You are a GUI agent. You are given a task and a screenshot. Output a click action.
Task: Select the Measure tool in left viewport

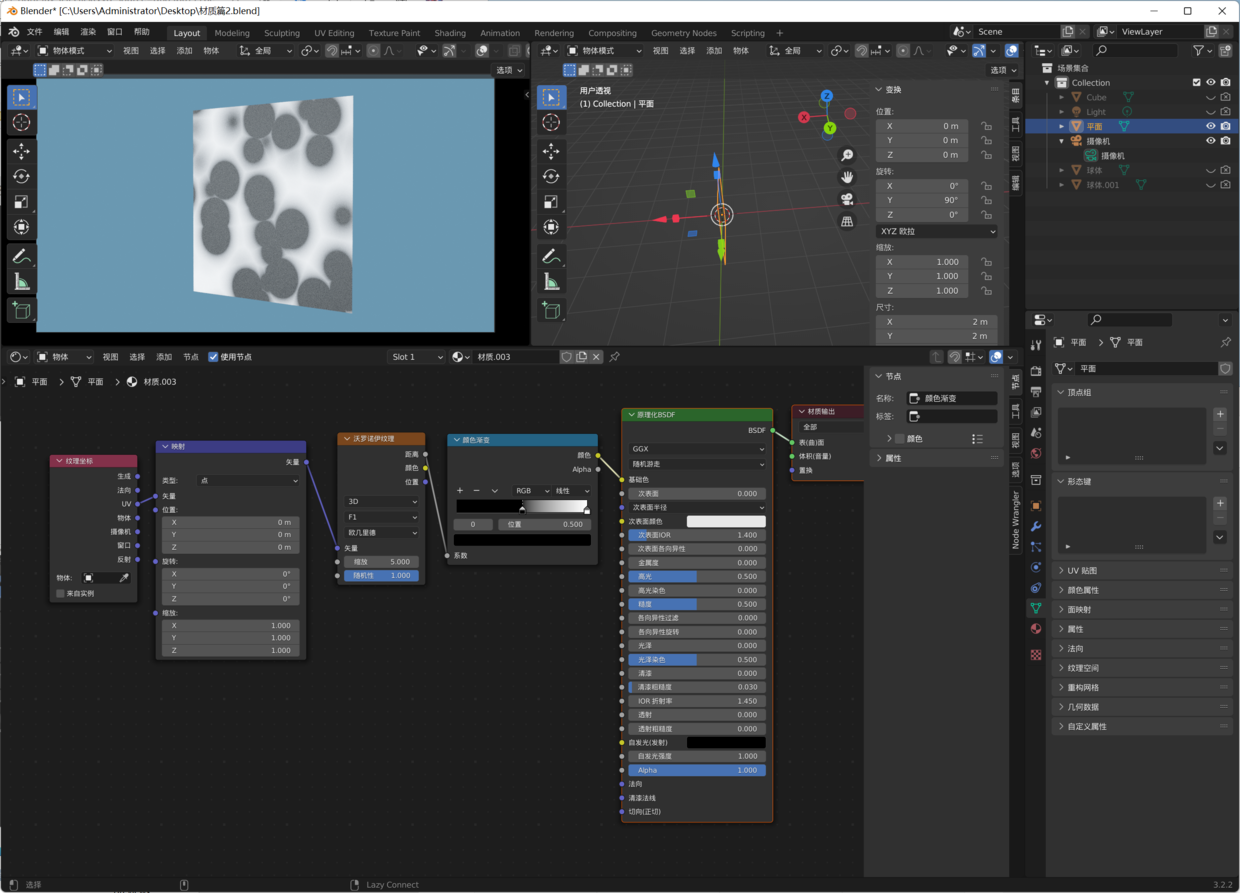(x=21, y=282)
